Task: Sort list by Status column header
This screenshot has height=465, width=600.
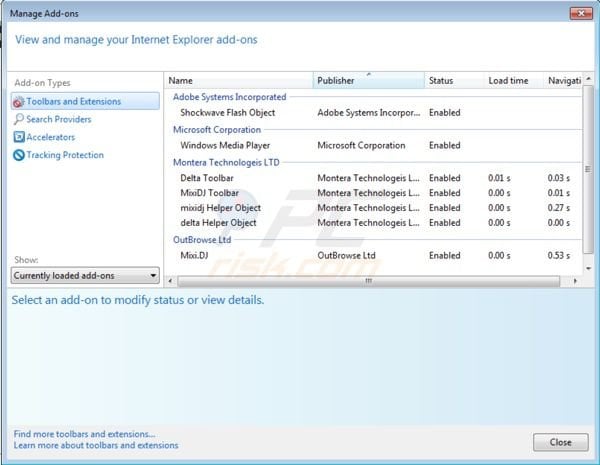Action: (x=454, y=81)
